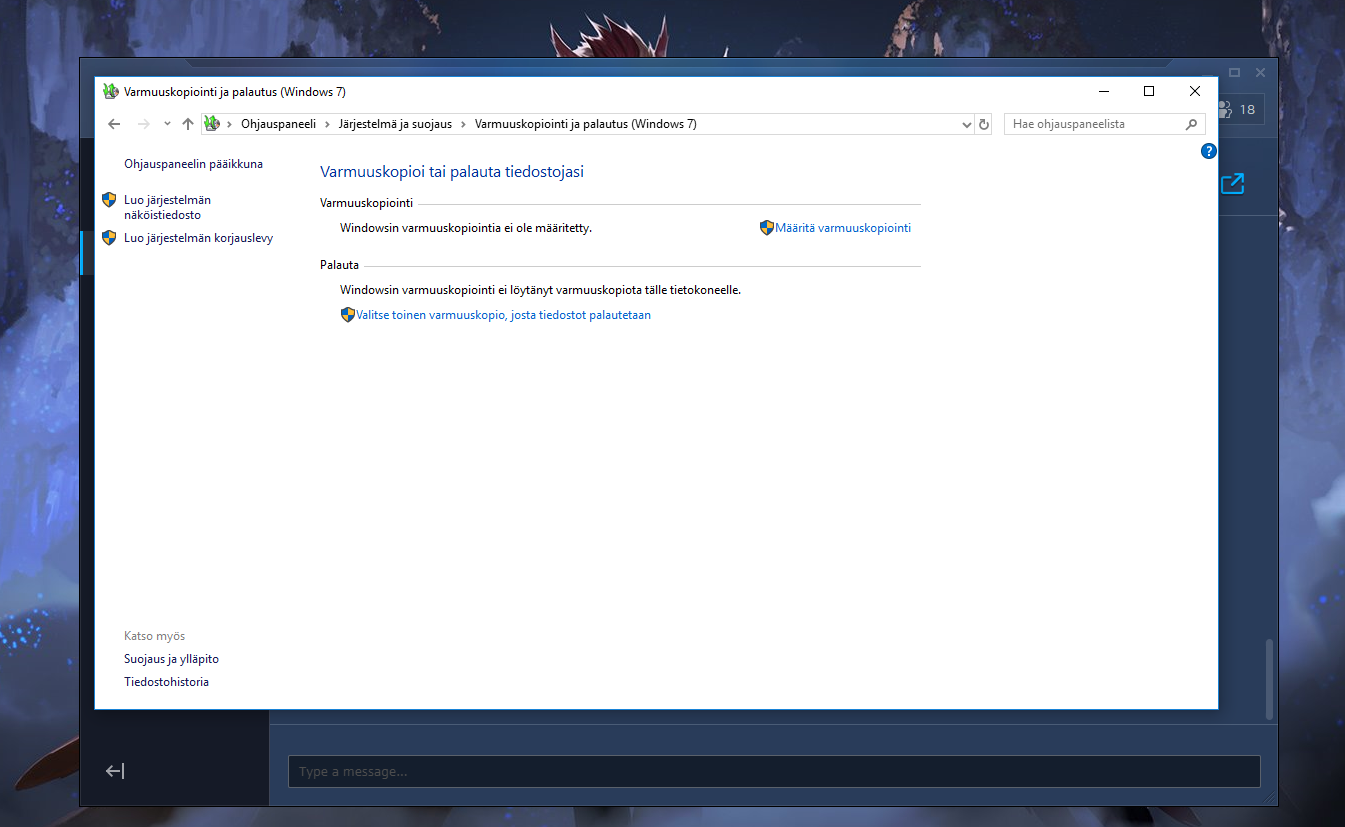Refresh the control panel page
Screen dimensions: 1345x827
click(x=984, y=124)
